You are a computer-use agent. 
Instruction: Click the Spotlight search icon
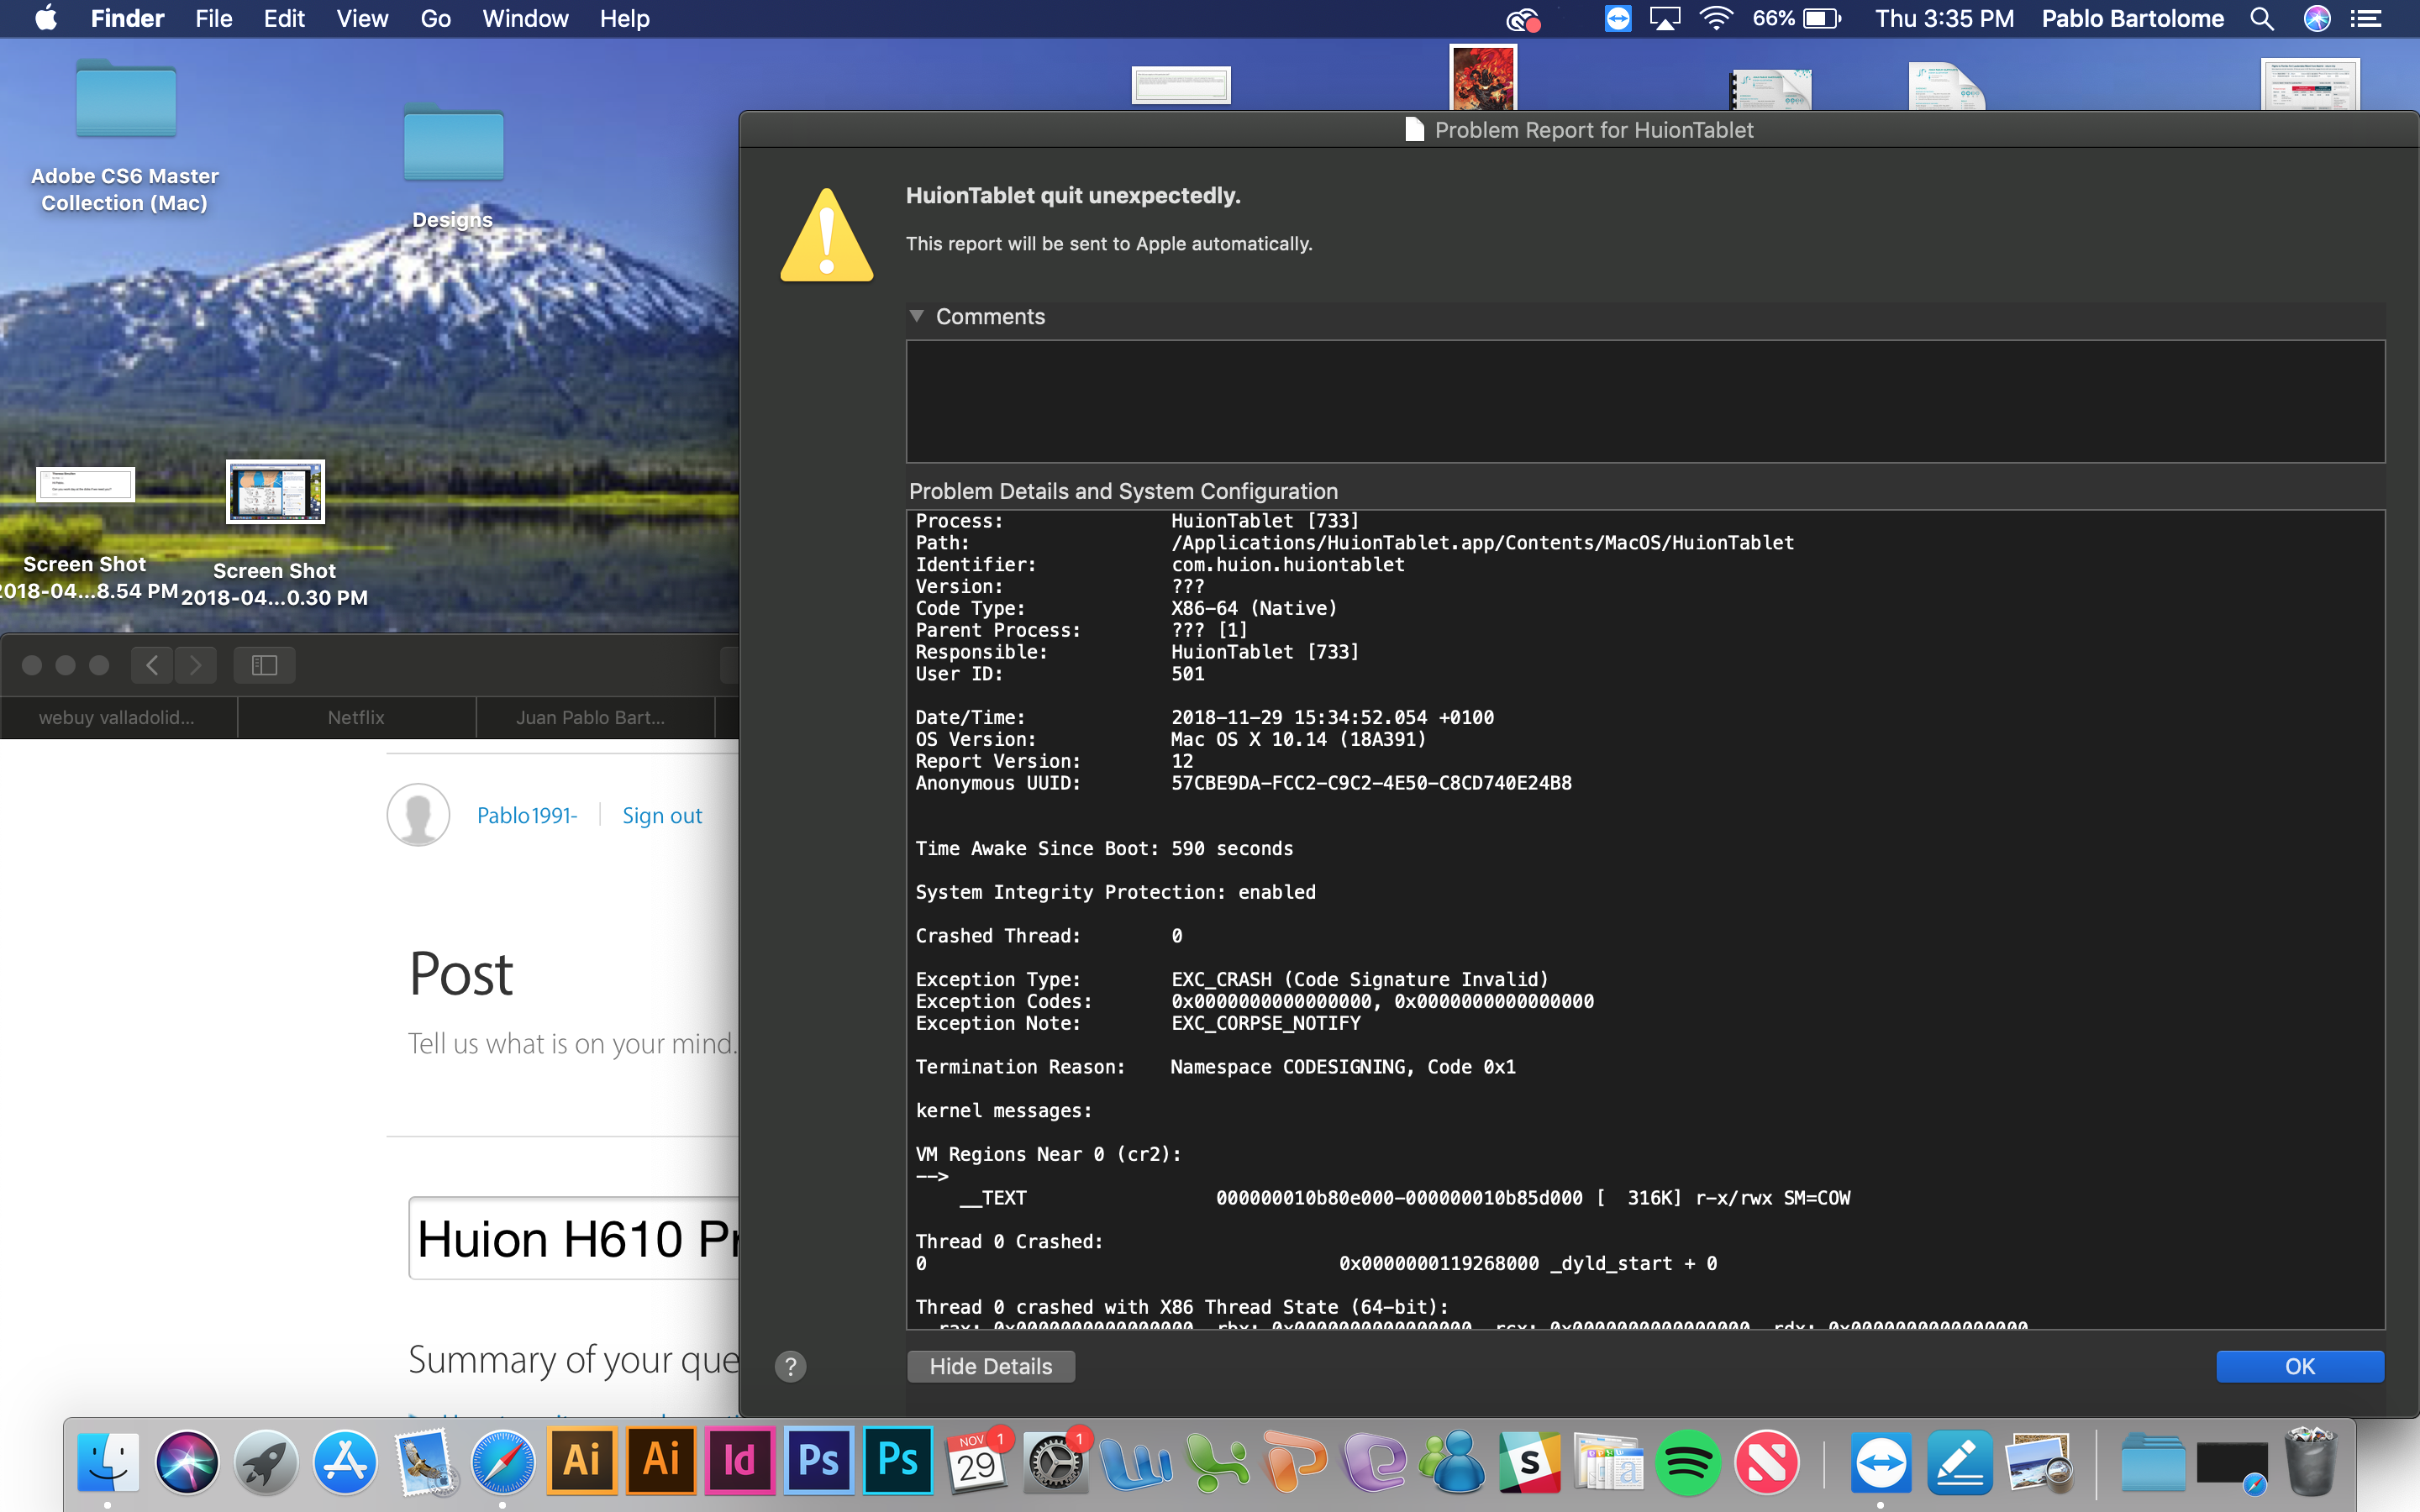point(2261,19)
